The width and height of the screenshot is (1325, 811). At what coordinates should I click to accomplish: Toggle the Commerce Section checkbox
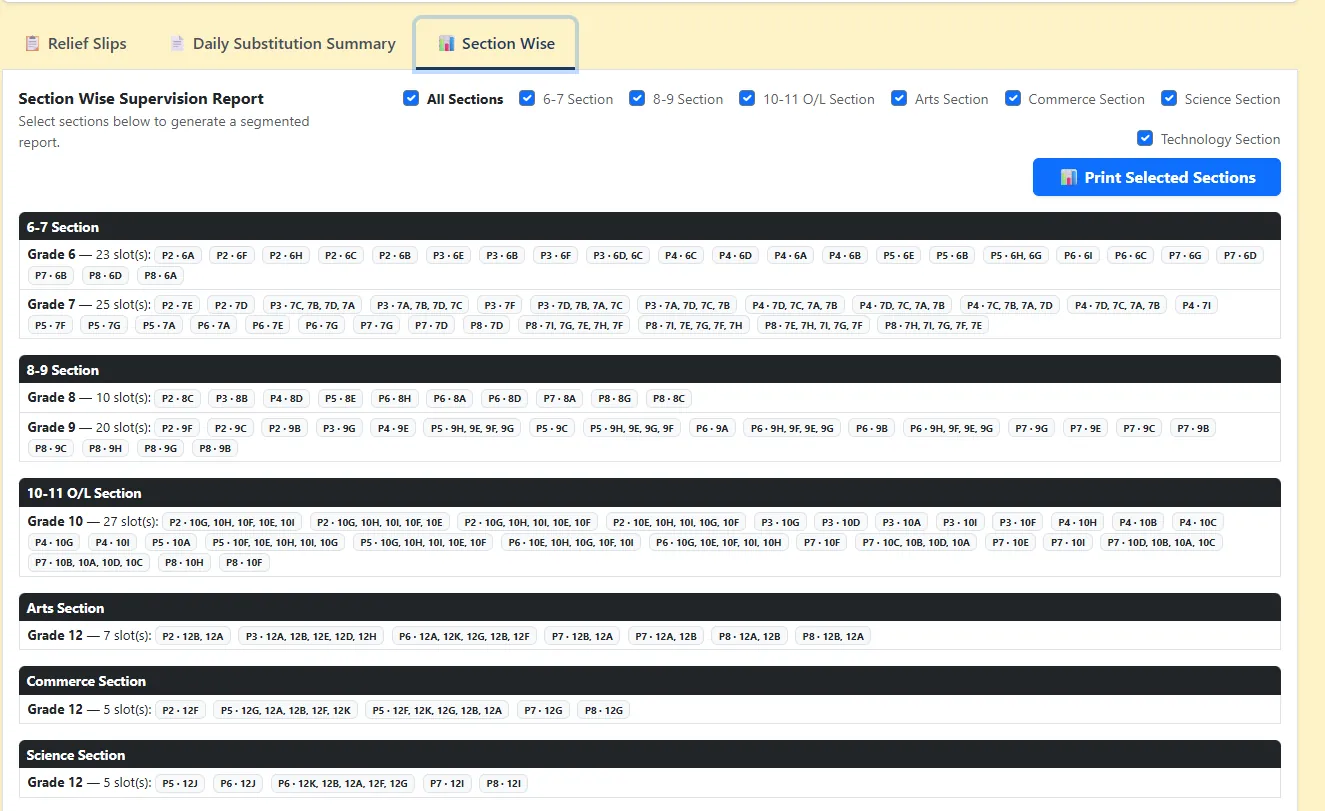1013,98
